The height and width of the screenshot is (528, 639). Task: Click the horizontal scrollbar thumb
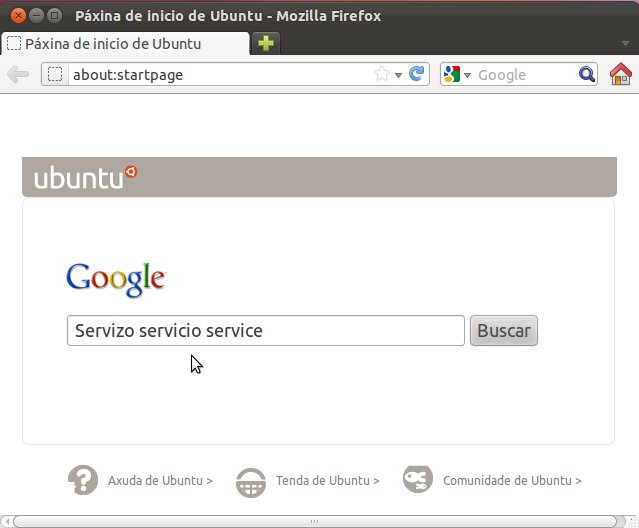click(x=315, y=521)
